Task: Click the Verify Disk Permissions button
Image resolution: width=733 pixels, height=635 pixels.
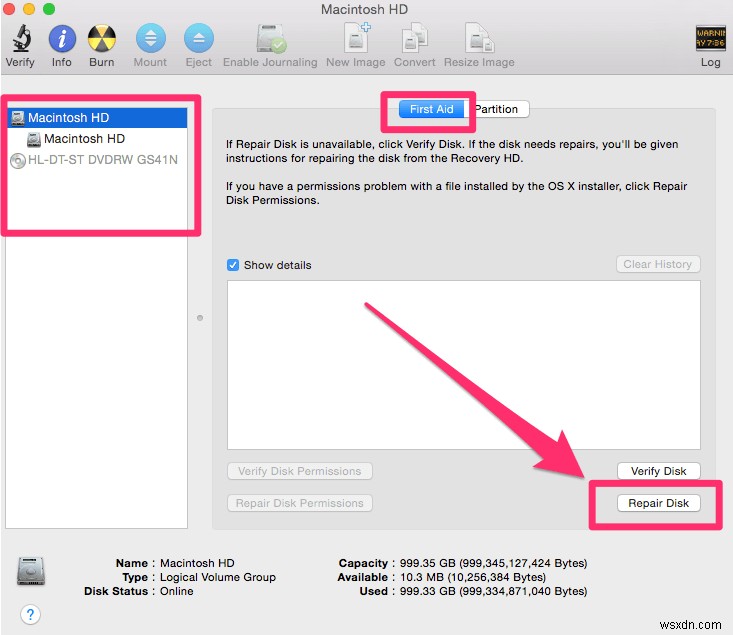Action: (x=300, y=471)
